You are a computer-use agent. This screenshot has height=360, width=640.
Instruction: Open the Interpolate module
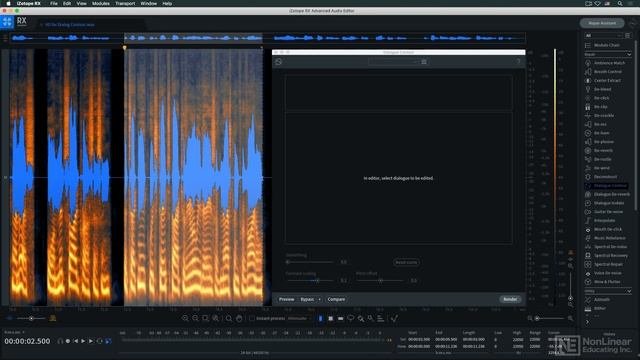click(600, 220)
